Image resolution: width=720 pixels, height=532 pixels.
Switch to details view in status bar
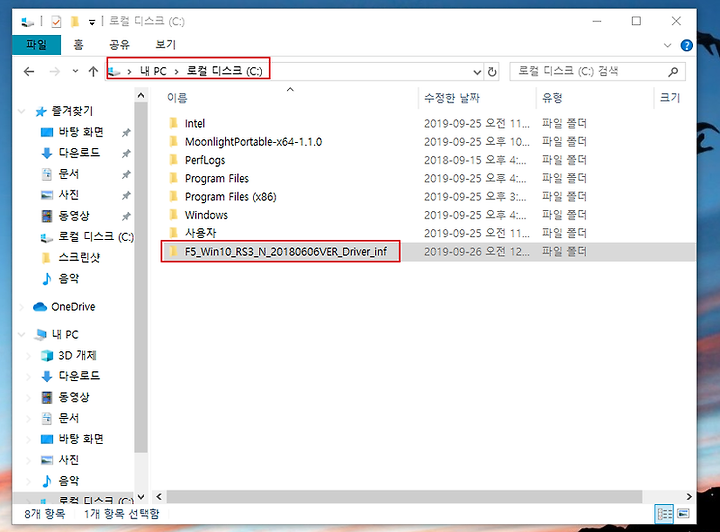pyautogui.click(x=664, y=514)
